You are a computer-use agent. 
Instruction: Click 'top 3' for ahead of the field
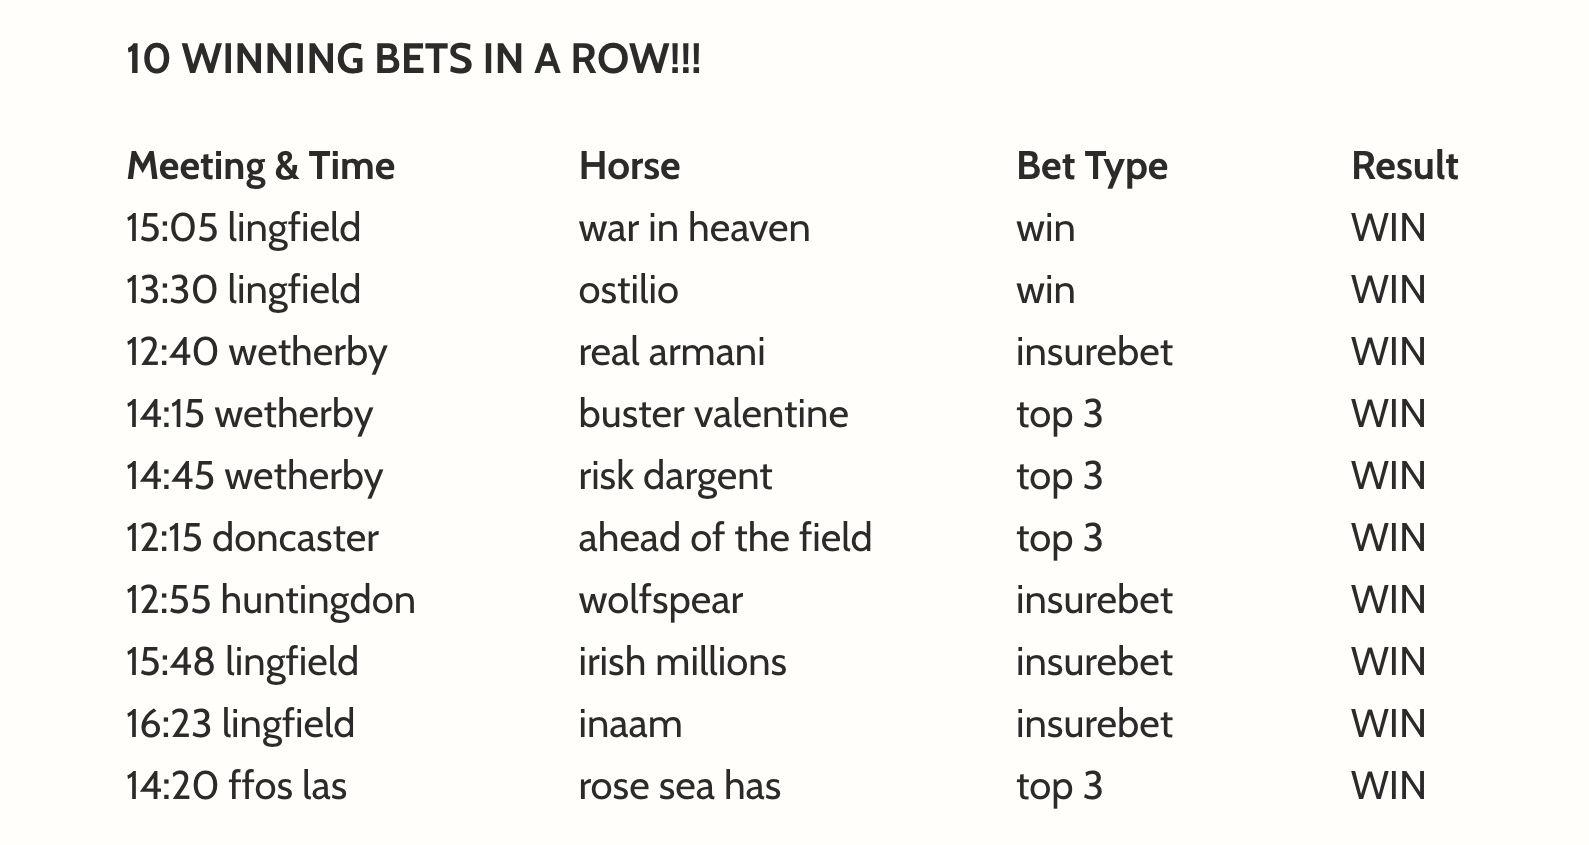click(1059, 538)
